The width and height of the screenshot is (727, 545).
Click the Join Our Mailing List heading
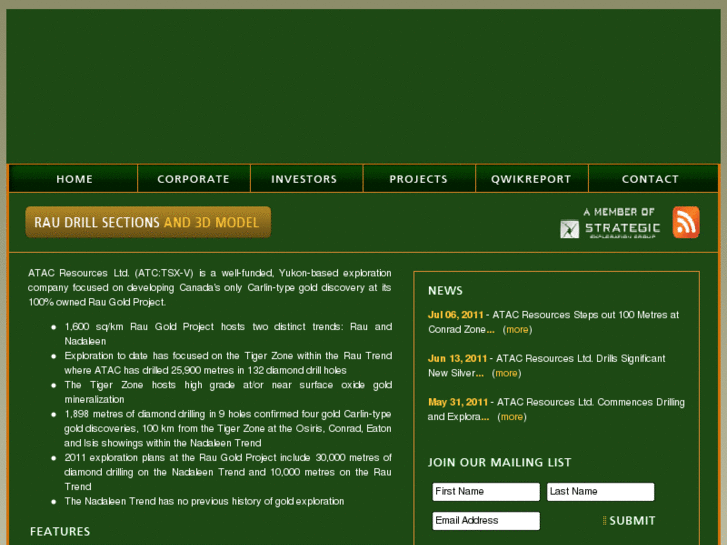click(x=499, y=462)
